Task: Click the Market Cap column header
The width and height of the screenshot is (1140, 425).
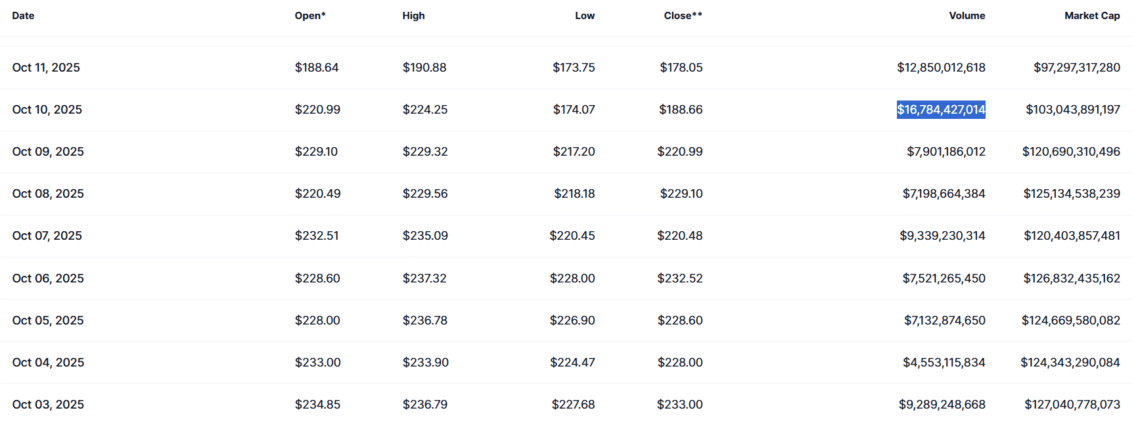Action: click(1094, 15)
